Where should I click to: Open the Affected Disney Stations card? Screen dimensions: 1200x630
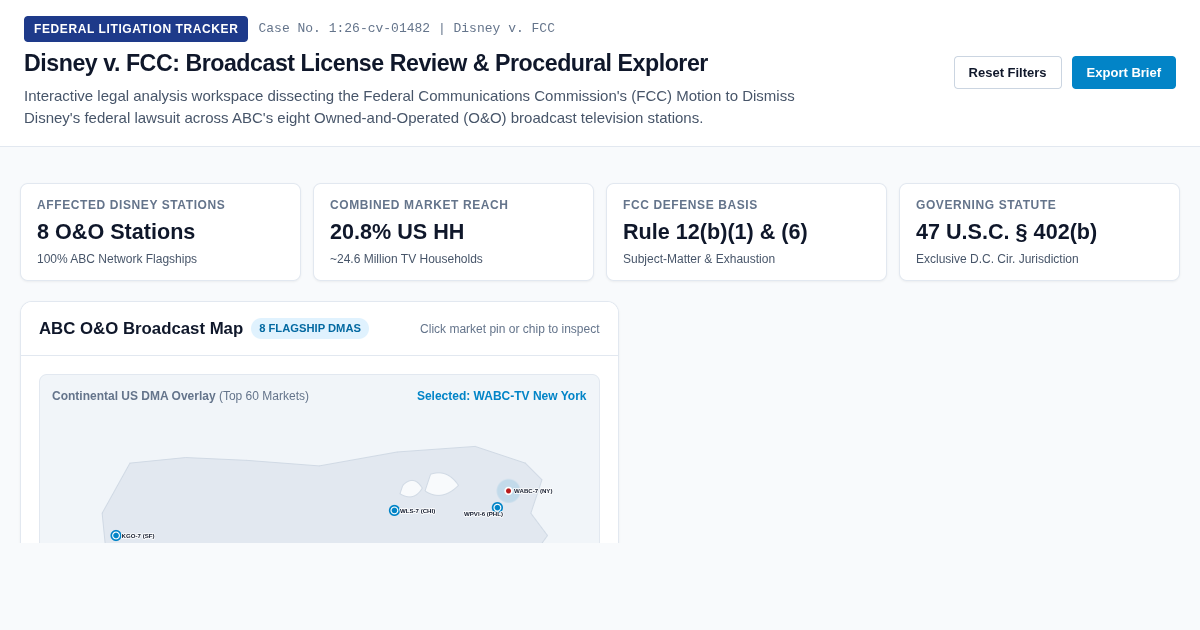tap(160, 232)
